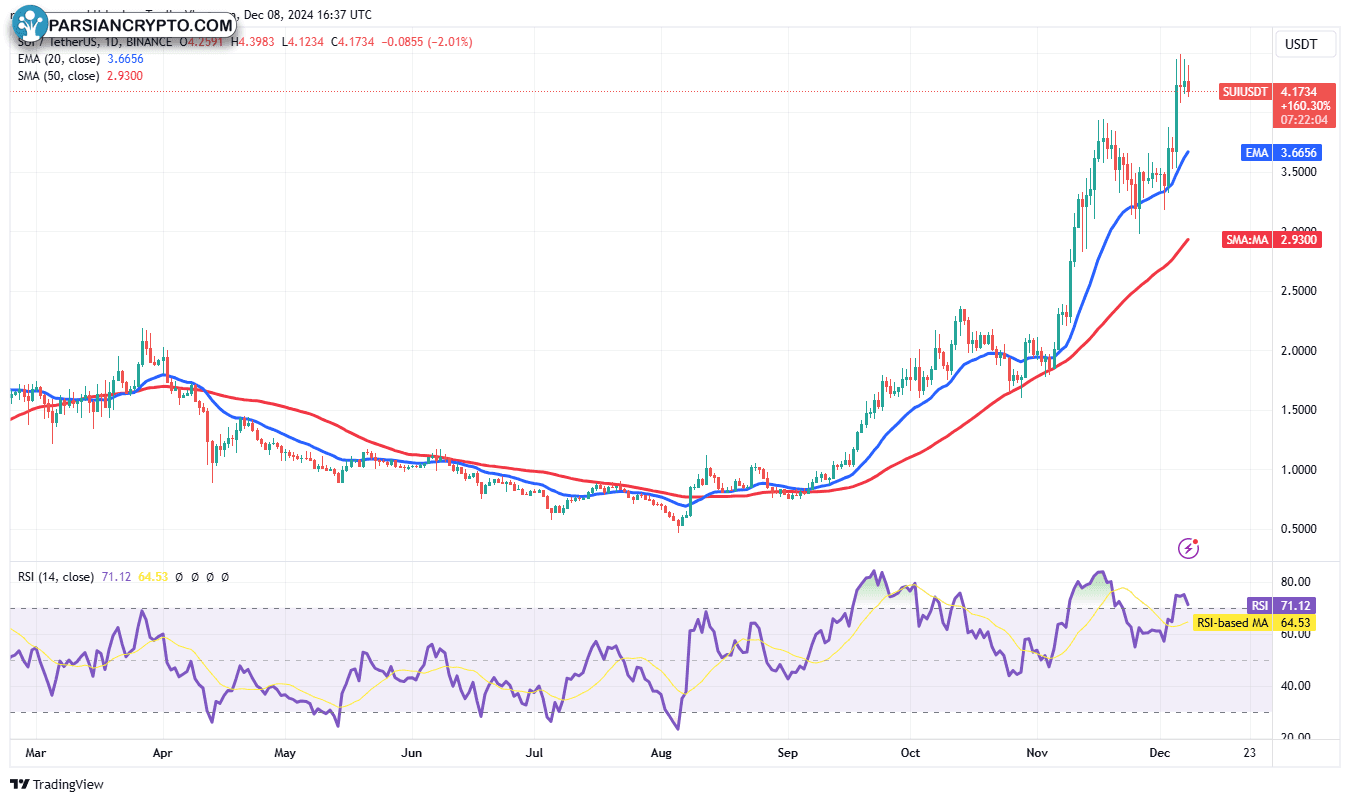1350x802 pixels.
Task: Click the 80.00 RSI axis label
Action: (1296, 582)
